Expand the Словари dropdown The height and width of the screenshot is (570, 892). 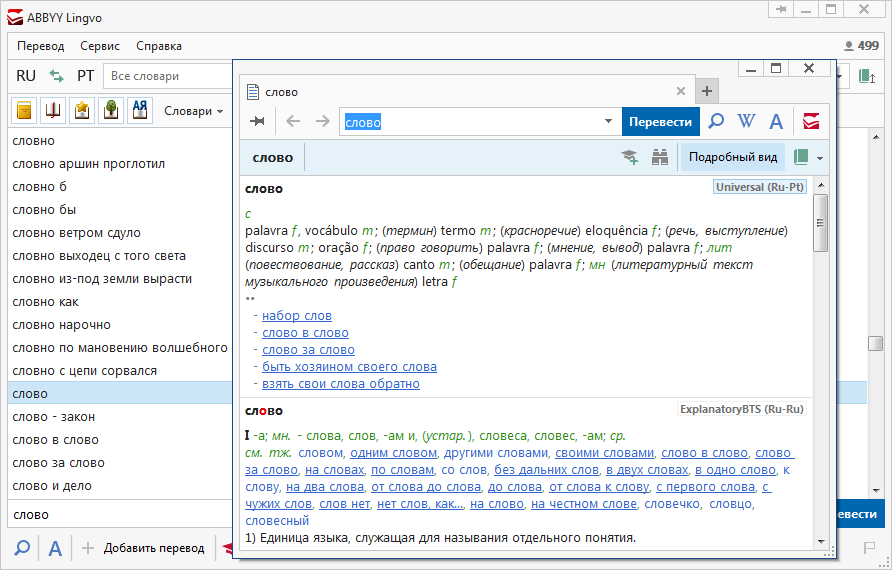click(x=194, y=111)
